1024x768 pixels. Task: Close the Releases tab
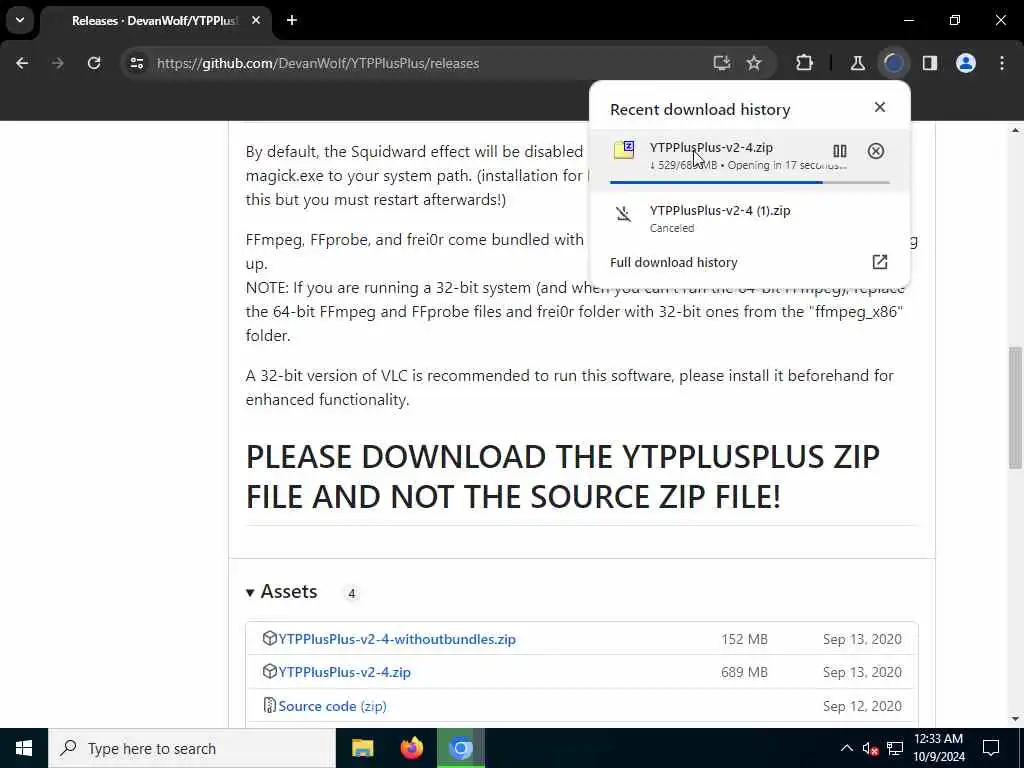pos(256,20)
